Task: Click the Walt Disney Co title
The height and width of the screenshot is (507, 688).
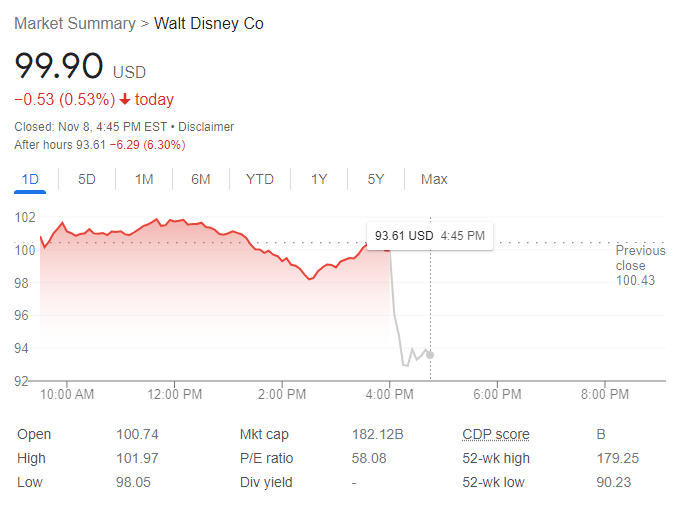Action: pos(209,23)
